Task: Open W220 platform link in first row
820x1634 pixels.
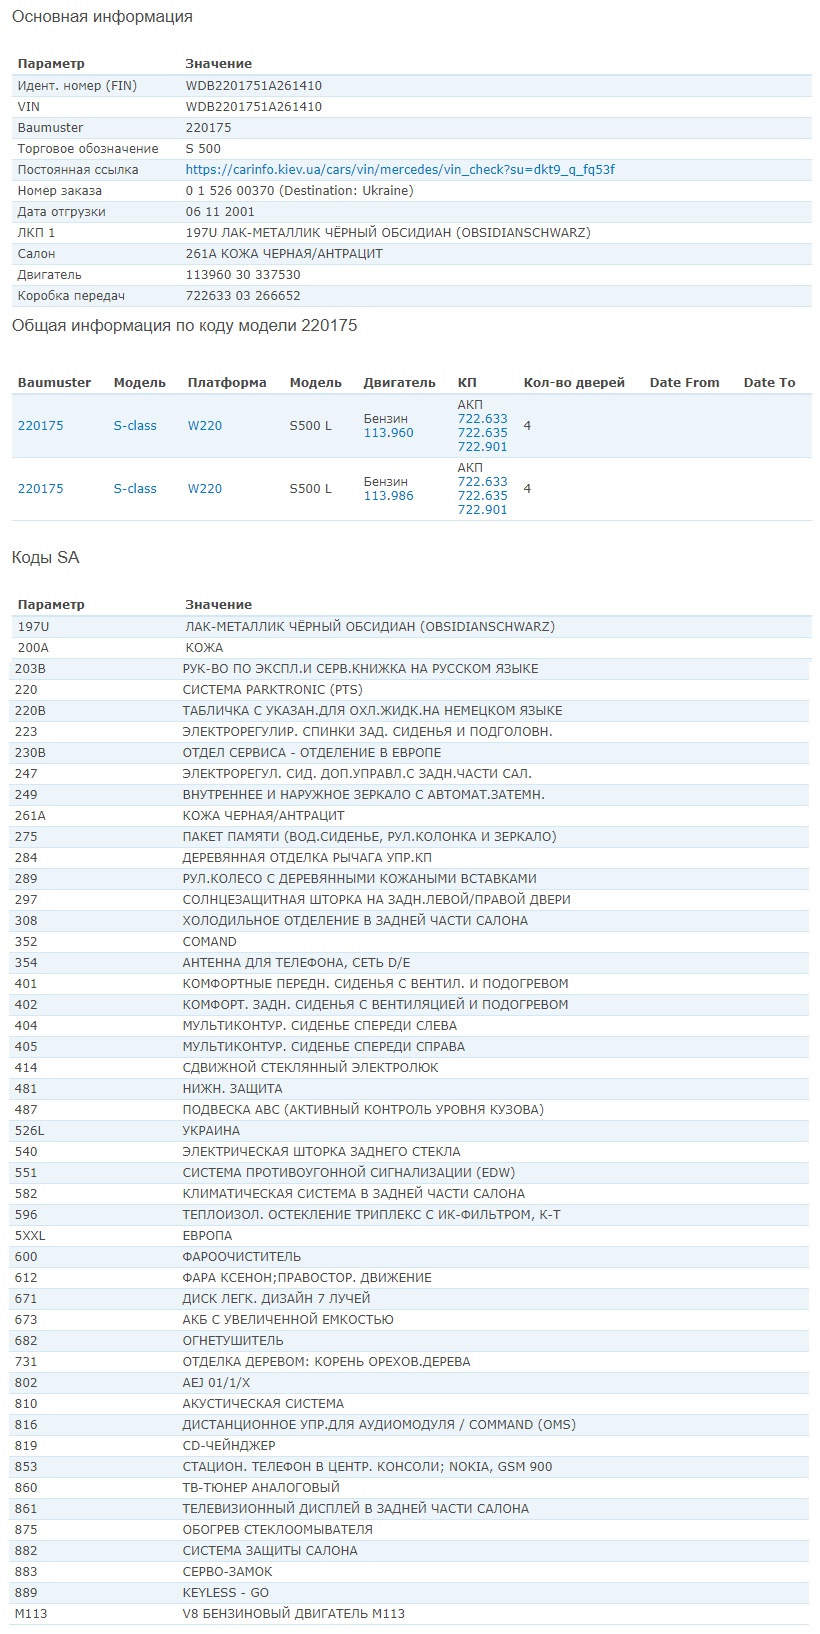Action: click(x=205, y=426)
